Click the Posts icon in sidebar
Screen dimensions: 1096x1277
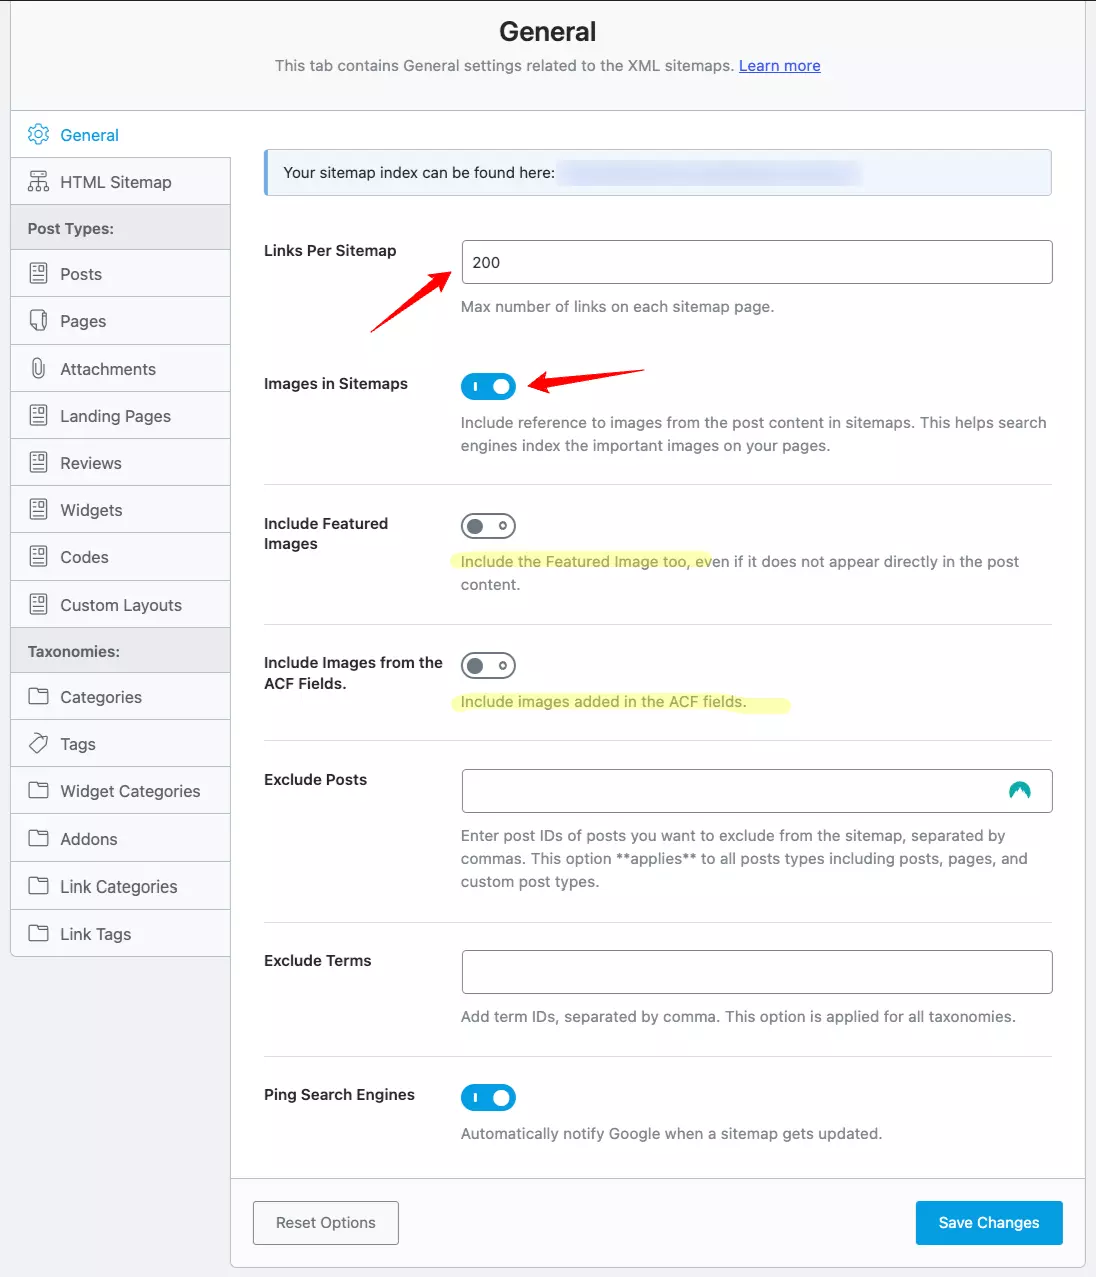coord(38,273)
